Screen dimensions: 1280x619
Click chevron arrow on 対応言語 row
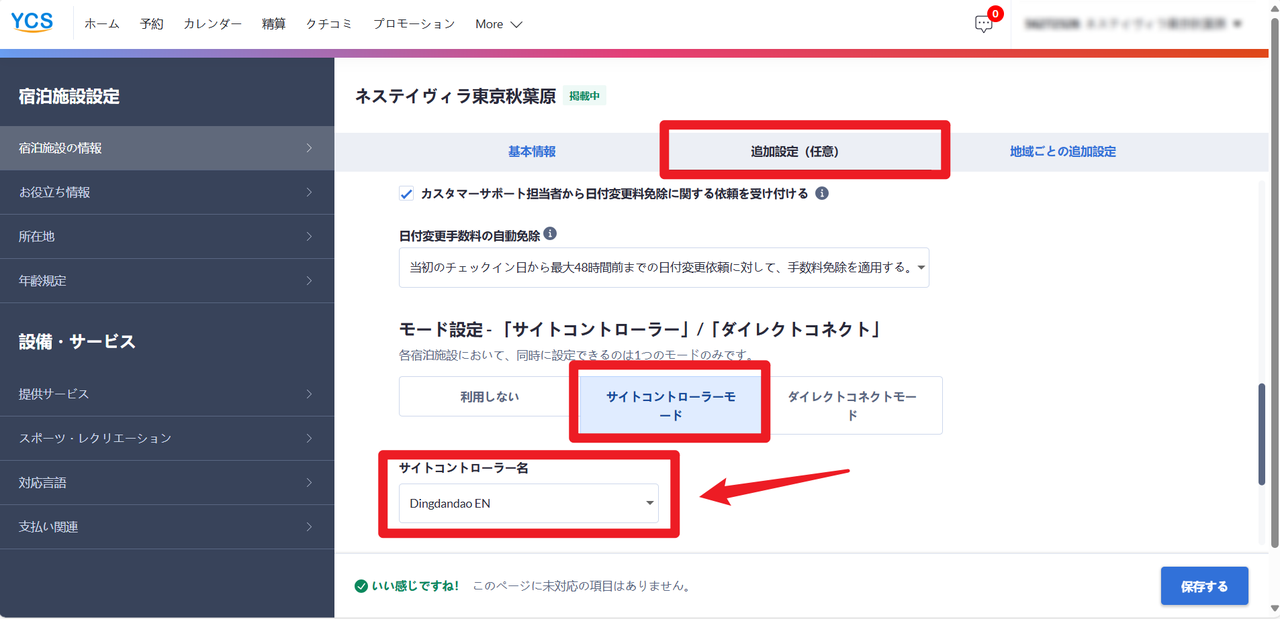click(x=309, y=483)
